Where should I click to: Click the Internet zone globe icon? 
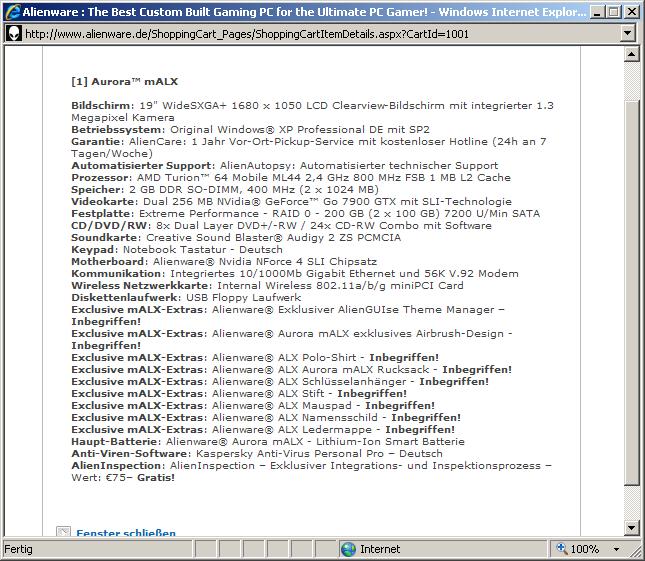tap(348, 549)
